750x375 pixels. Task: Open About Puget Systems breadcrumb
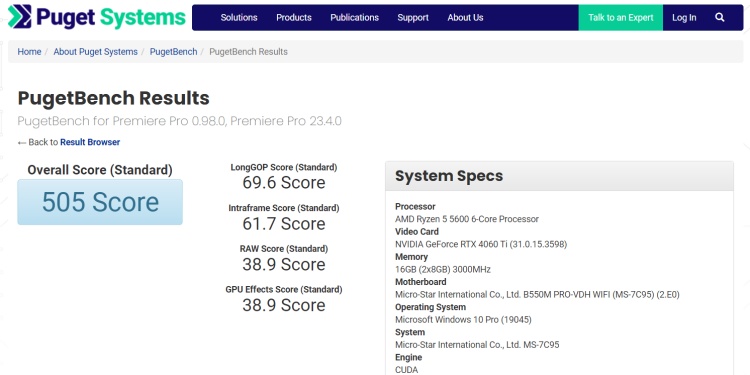95,52
